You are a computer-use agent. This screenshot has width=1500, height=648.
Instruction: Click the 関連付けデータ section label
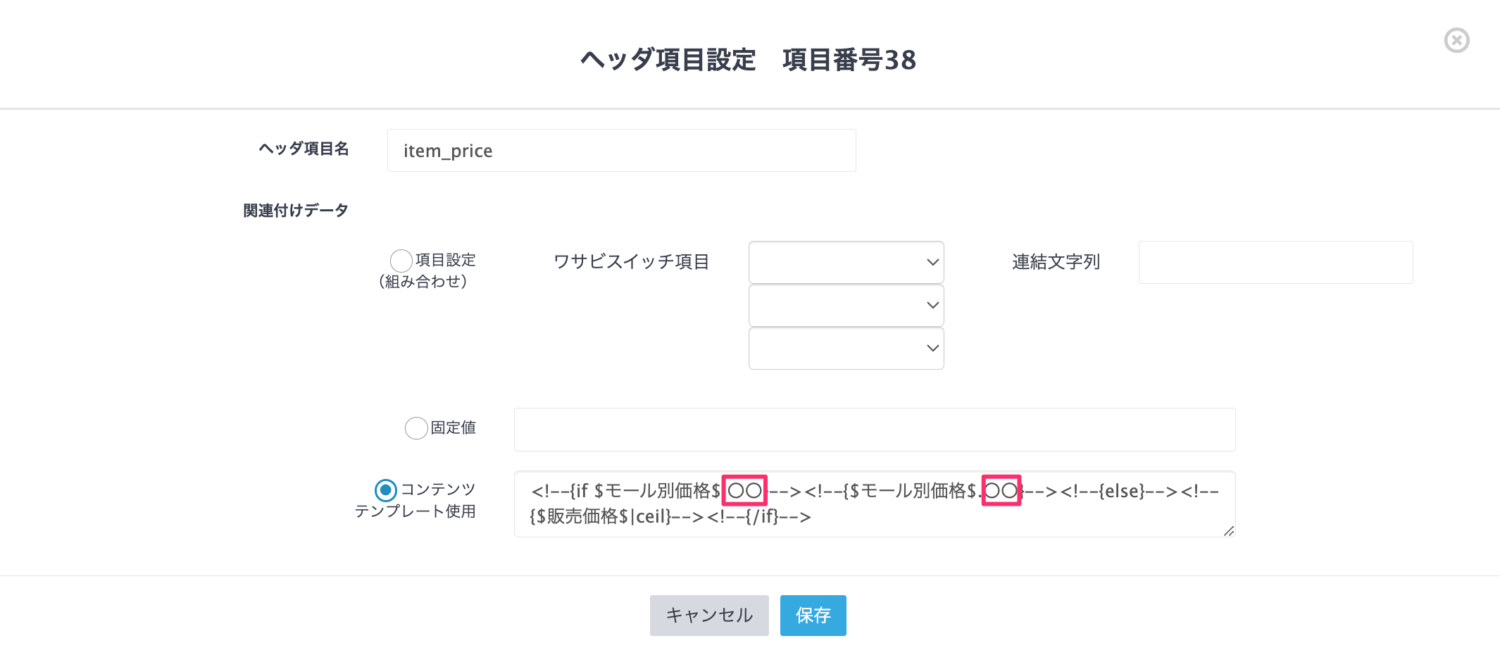296,210
